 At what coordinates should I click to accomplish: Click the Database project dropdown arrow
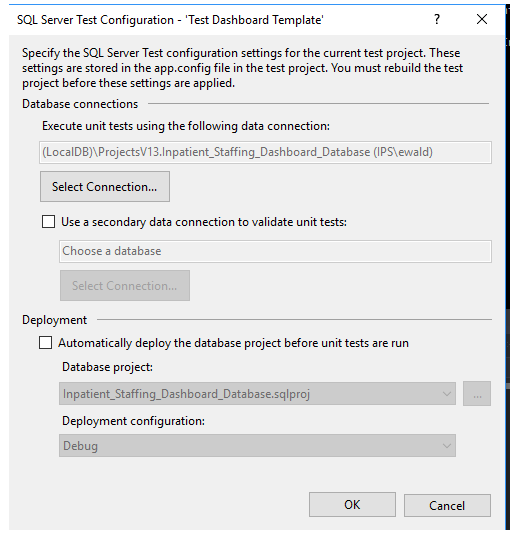(447, 394)
